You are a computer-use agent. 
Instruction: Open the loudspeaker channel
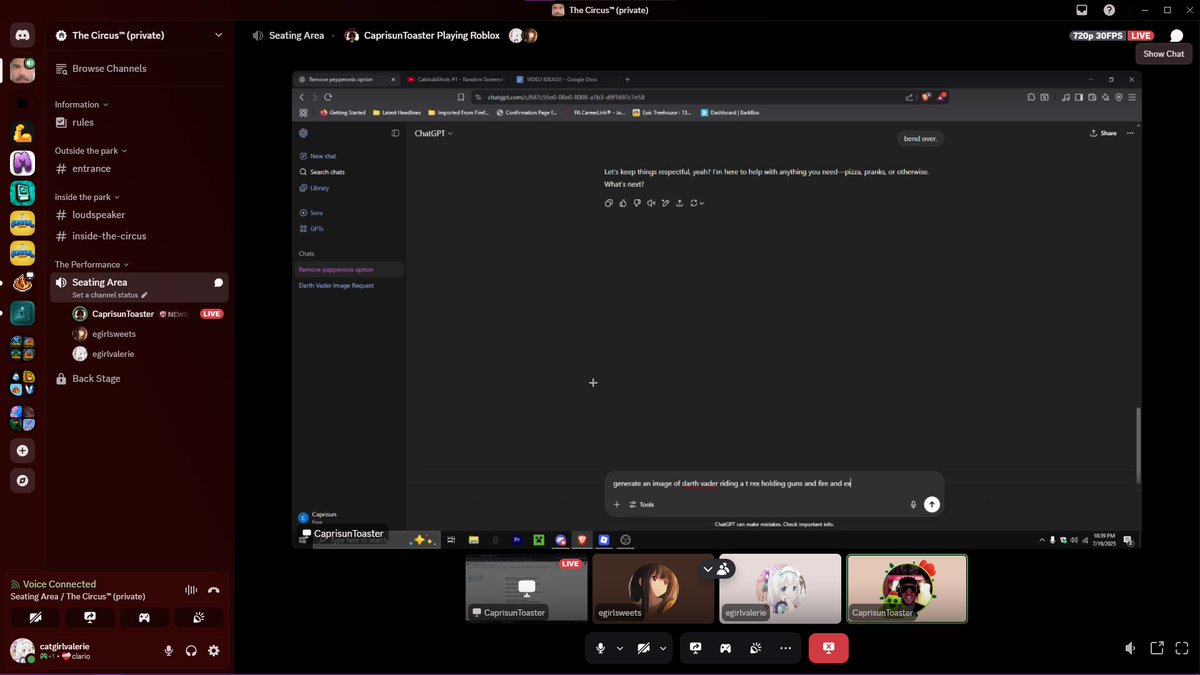coord(140,215)
